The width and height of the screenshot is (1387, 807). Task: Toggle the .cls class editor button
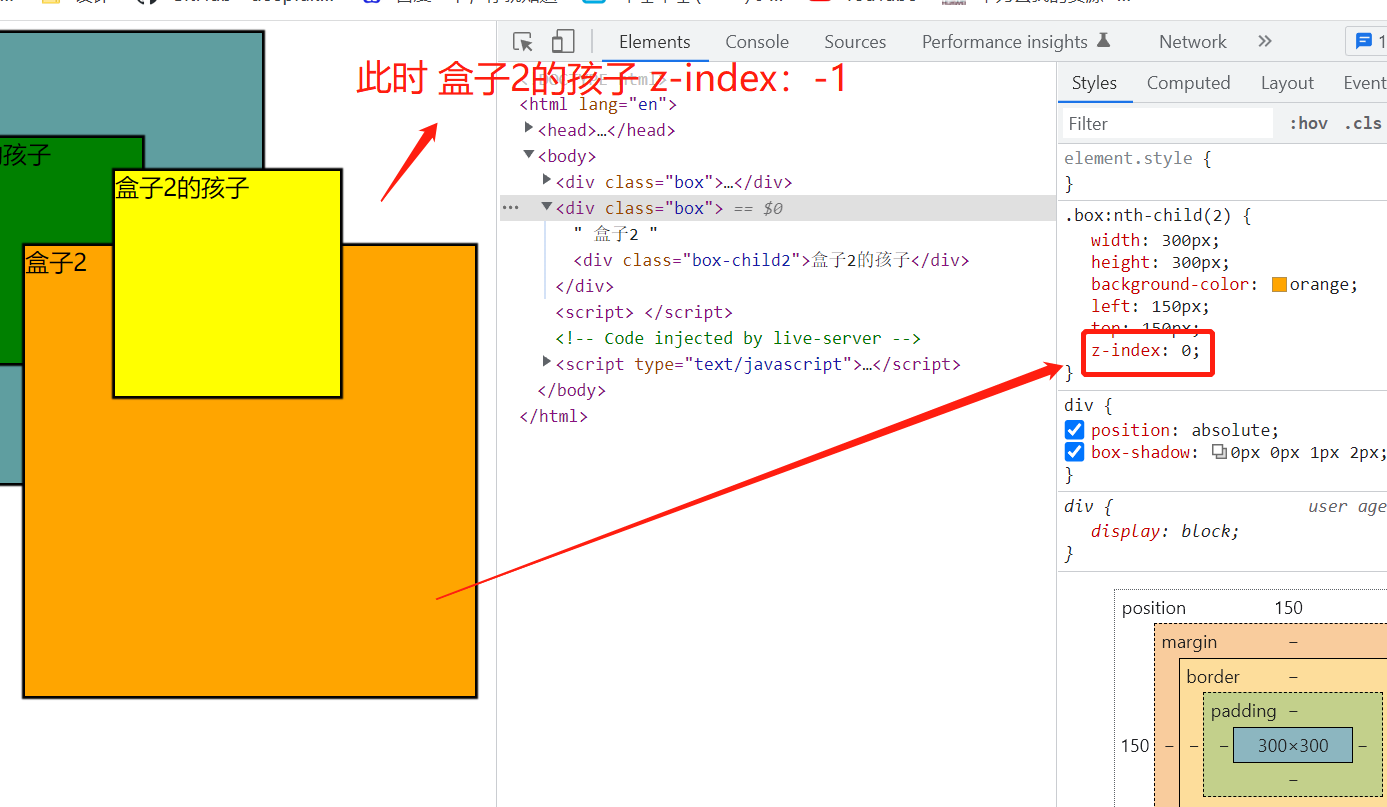click(x=1363, y=124)
